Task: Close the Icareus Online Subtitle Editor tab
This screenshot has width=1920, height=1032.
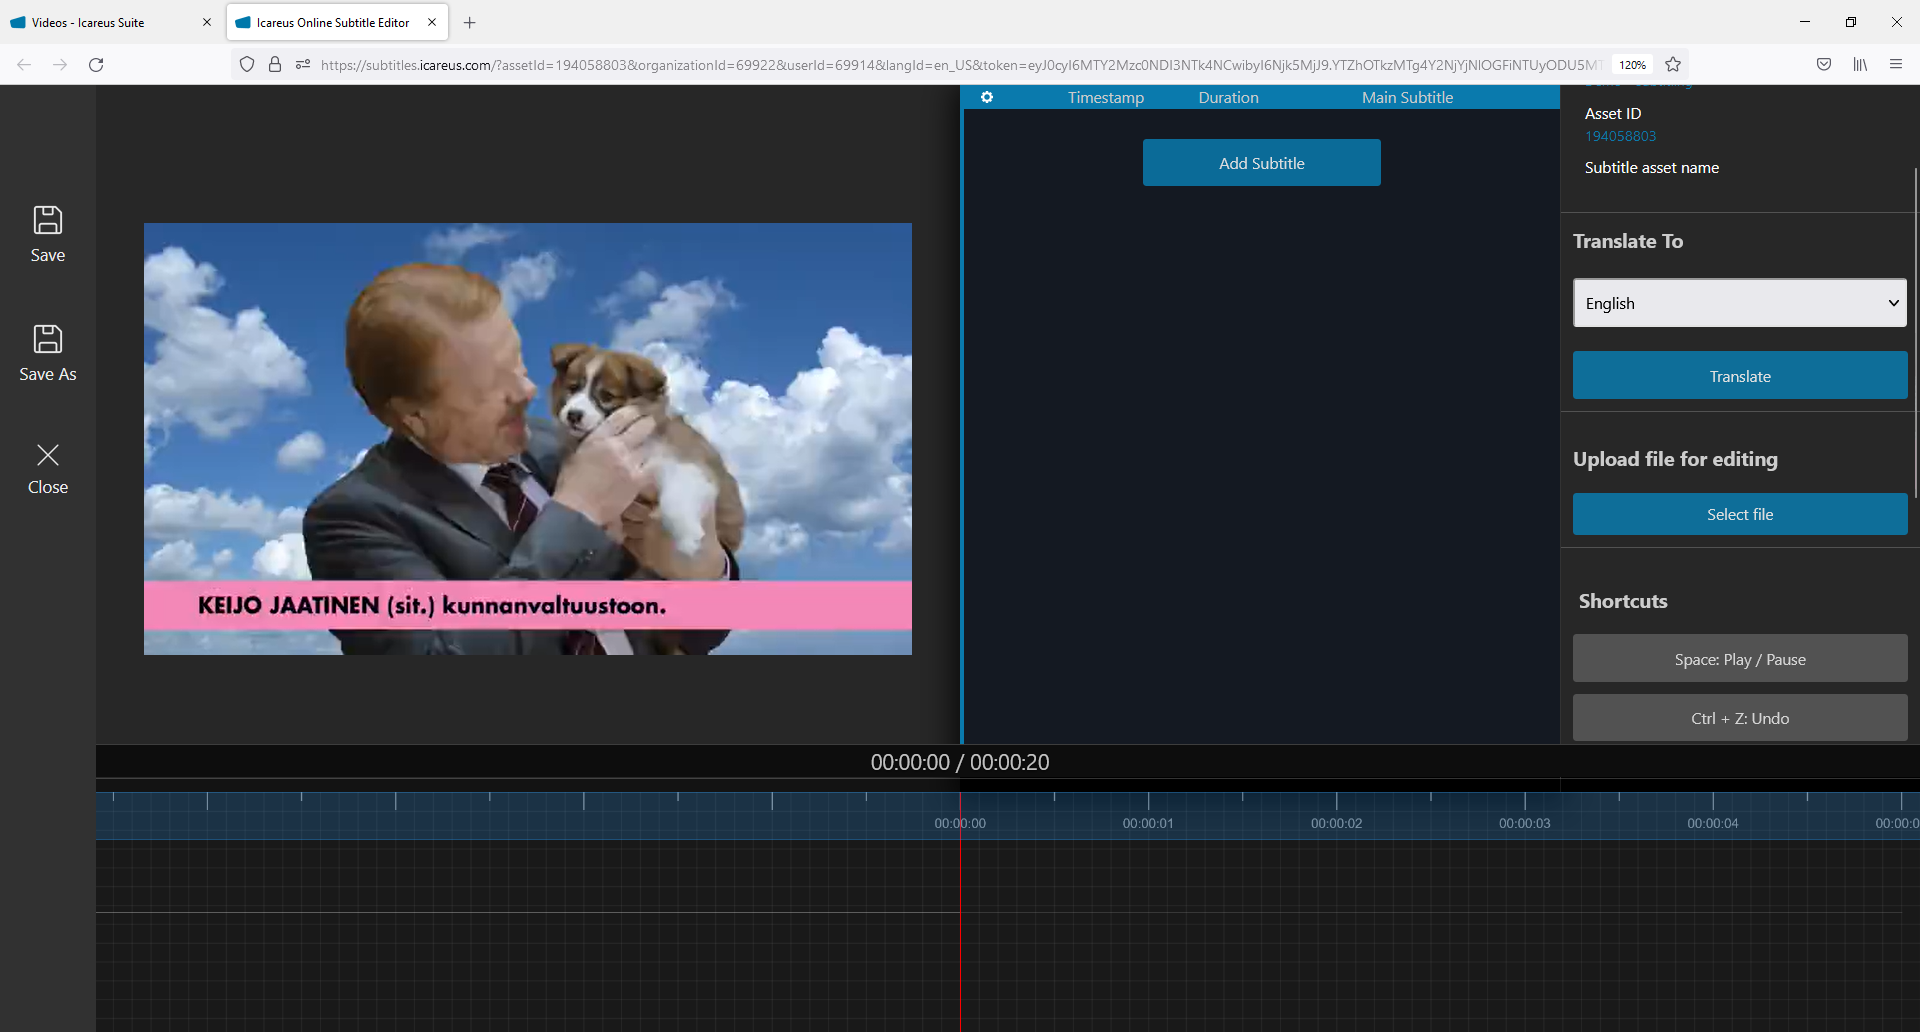Action: [432, 22]
